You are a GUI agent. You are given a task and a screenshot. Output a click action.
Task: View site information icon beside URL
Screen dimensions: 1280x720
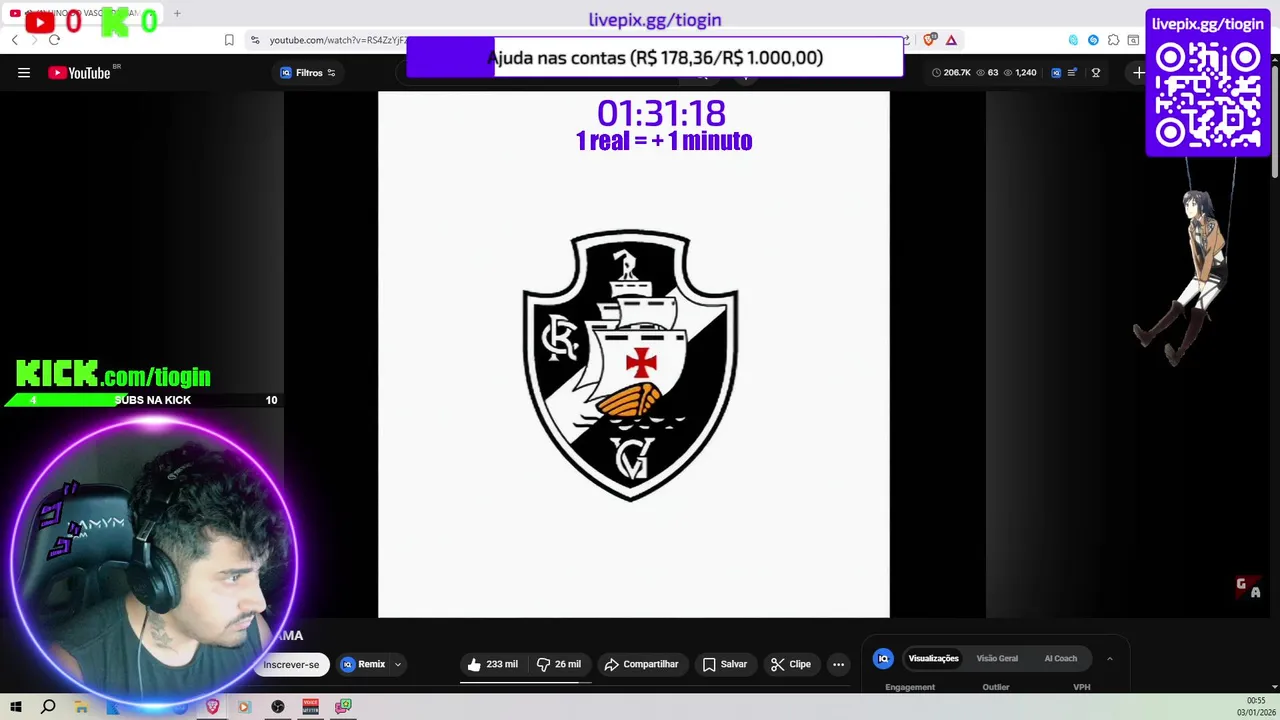255,40
